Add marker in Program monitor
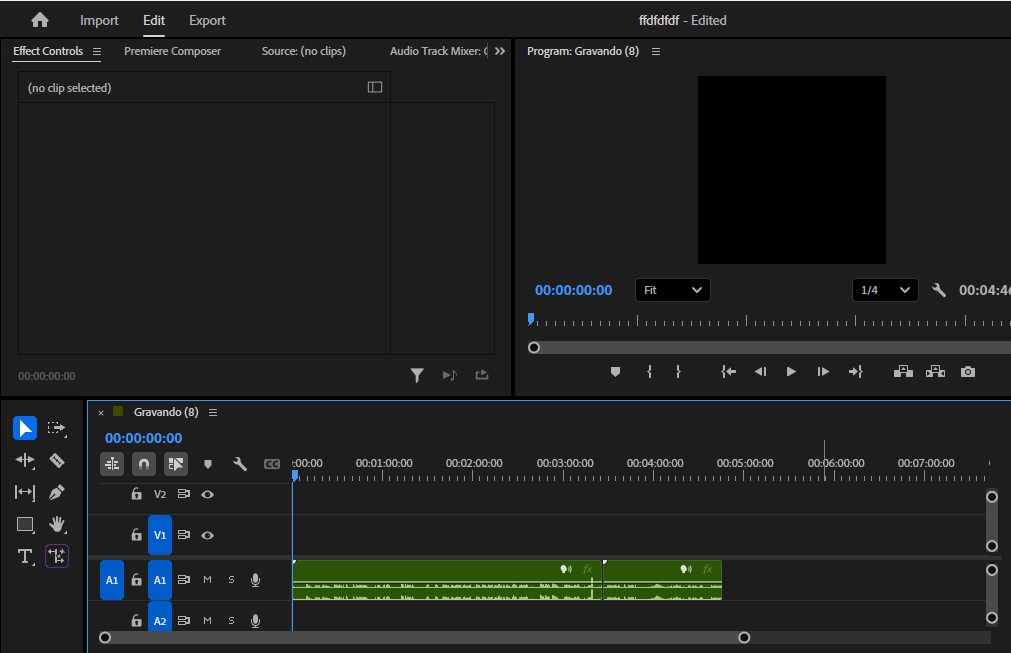This screenshot has width=1011, height=653. (615, 372)
